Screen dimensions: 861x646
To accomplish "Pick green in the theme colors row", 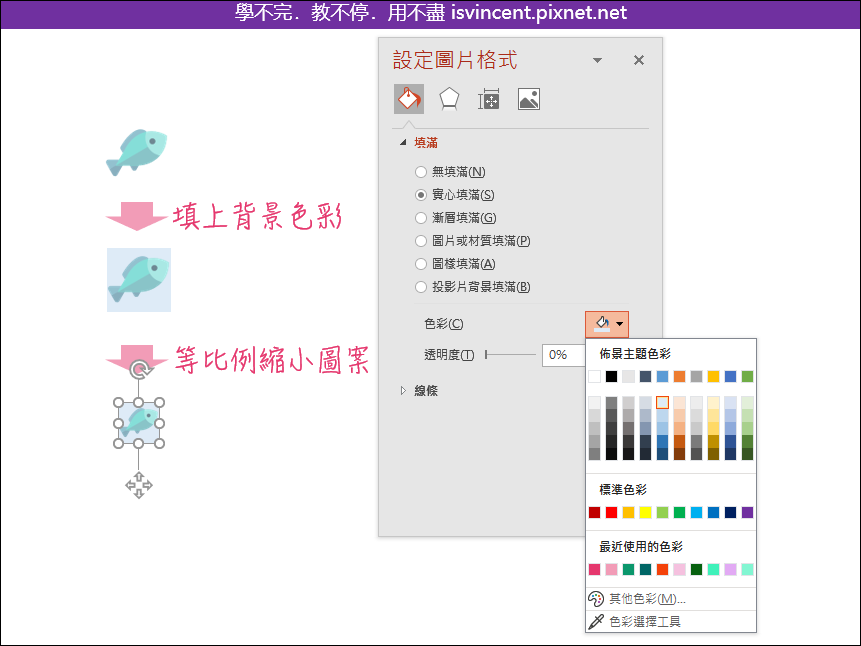I will pos(747,376).
